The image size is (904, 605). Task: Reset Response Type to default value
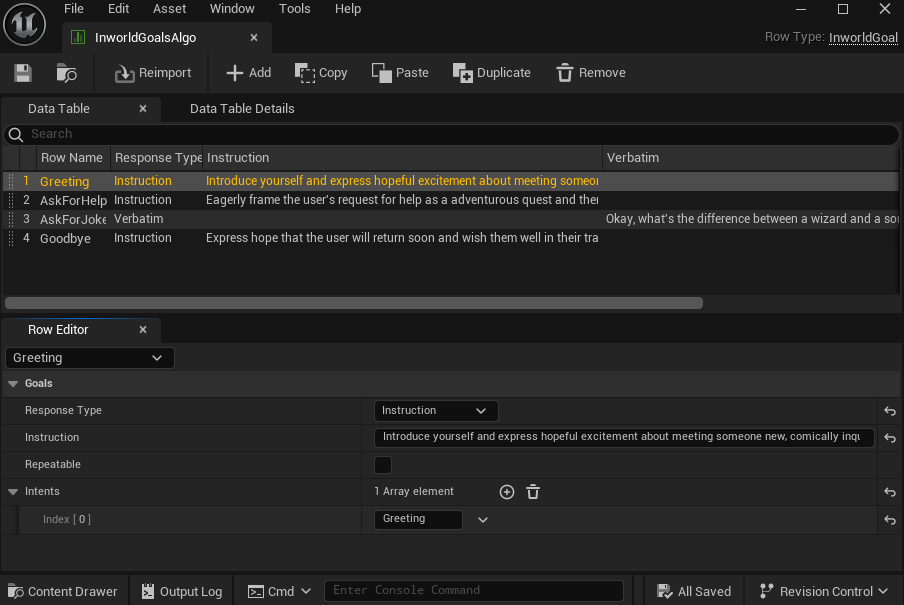889,411
